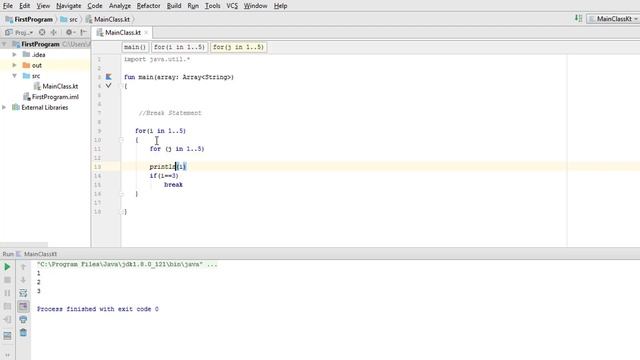Open the Help menu
The image size is (640, 360).
(x=280, y=6)
